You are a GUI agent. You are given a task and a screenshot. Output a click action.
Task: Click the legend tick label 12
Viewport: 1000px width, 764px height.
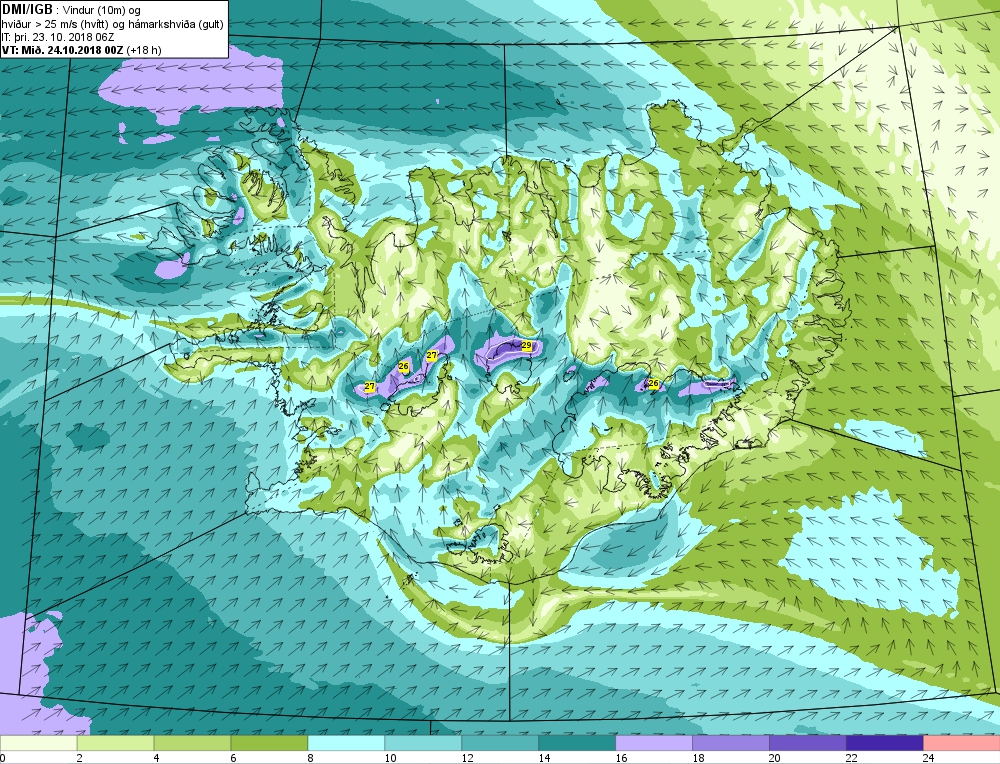pos(467,758)
